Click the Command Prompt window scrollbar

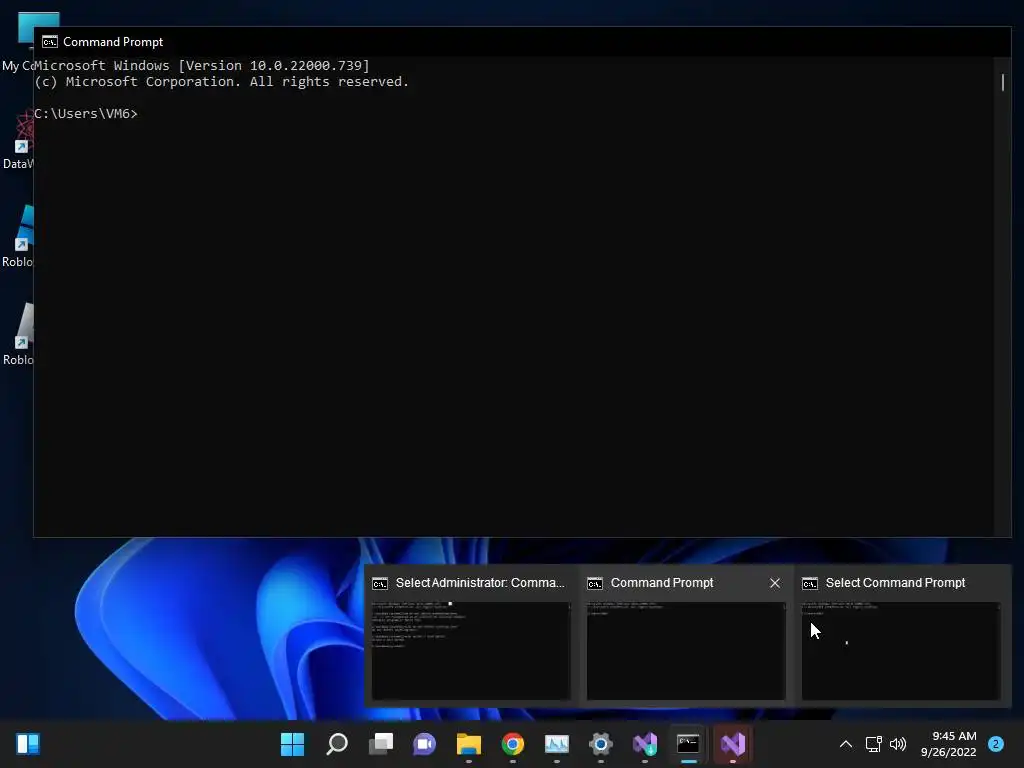[x=1002, y=296]
